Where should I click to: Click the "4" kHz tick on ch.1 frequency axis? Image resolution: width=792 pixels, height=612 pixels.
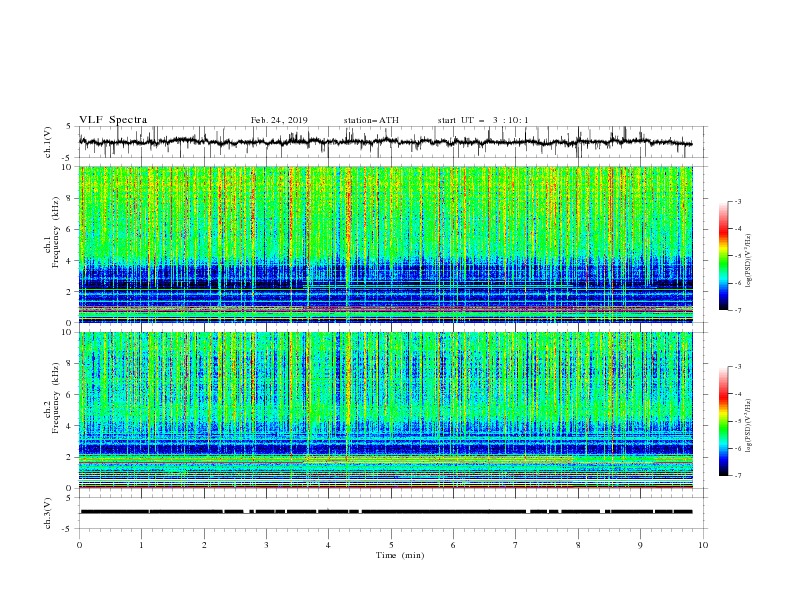click(x=70, y=261)
